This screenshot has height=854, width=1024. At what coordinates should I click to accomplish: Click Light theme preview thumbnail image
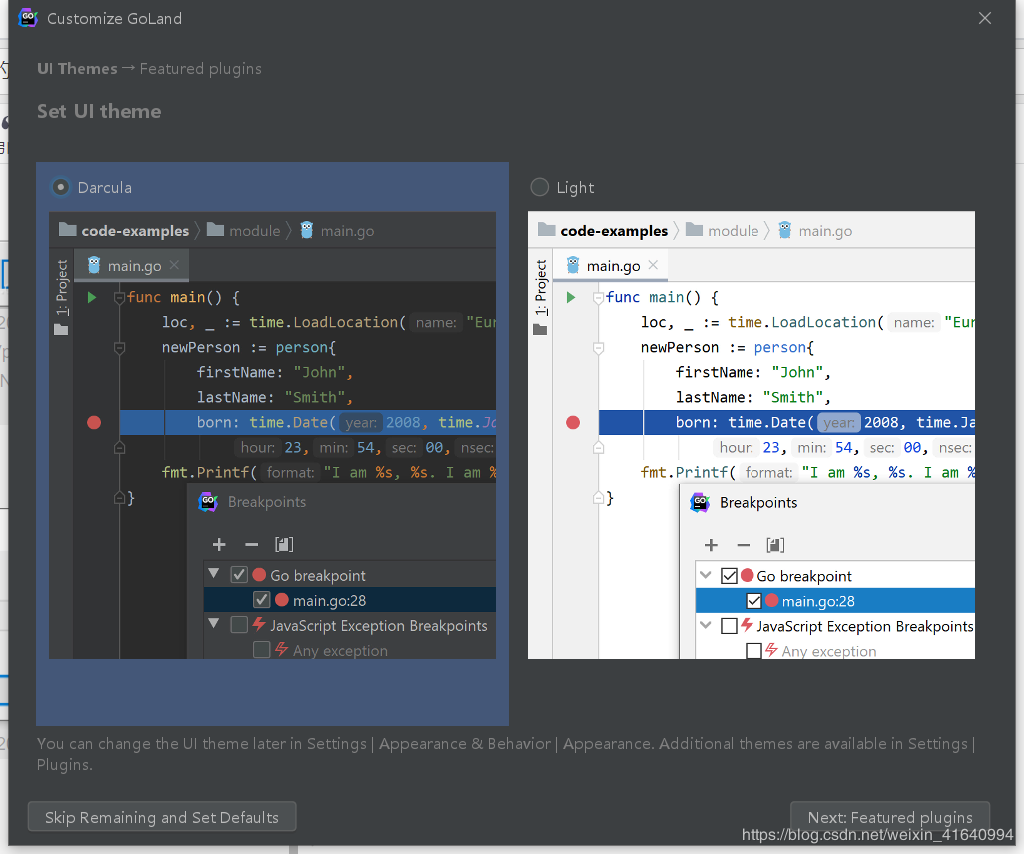click(x=751, y=435)
